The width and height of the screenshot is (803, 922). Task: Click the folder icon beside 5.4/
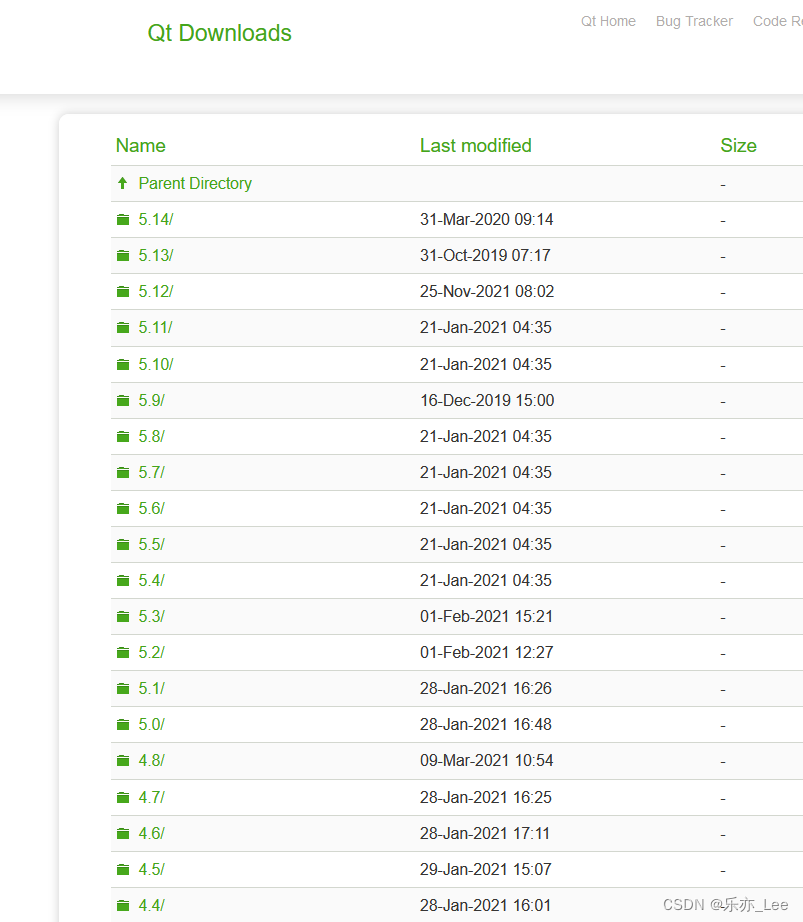tap(123, 580)
